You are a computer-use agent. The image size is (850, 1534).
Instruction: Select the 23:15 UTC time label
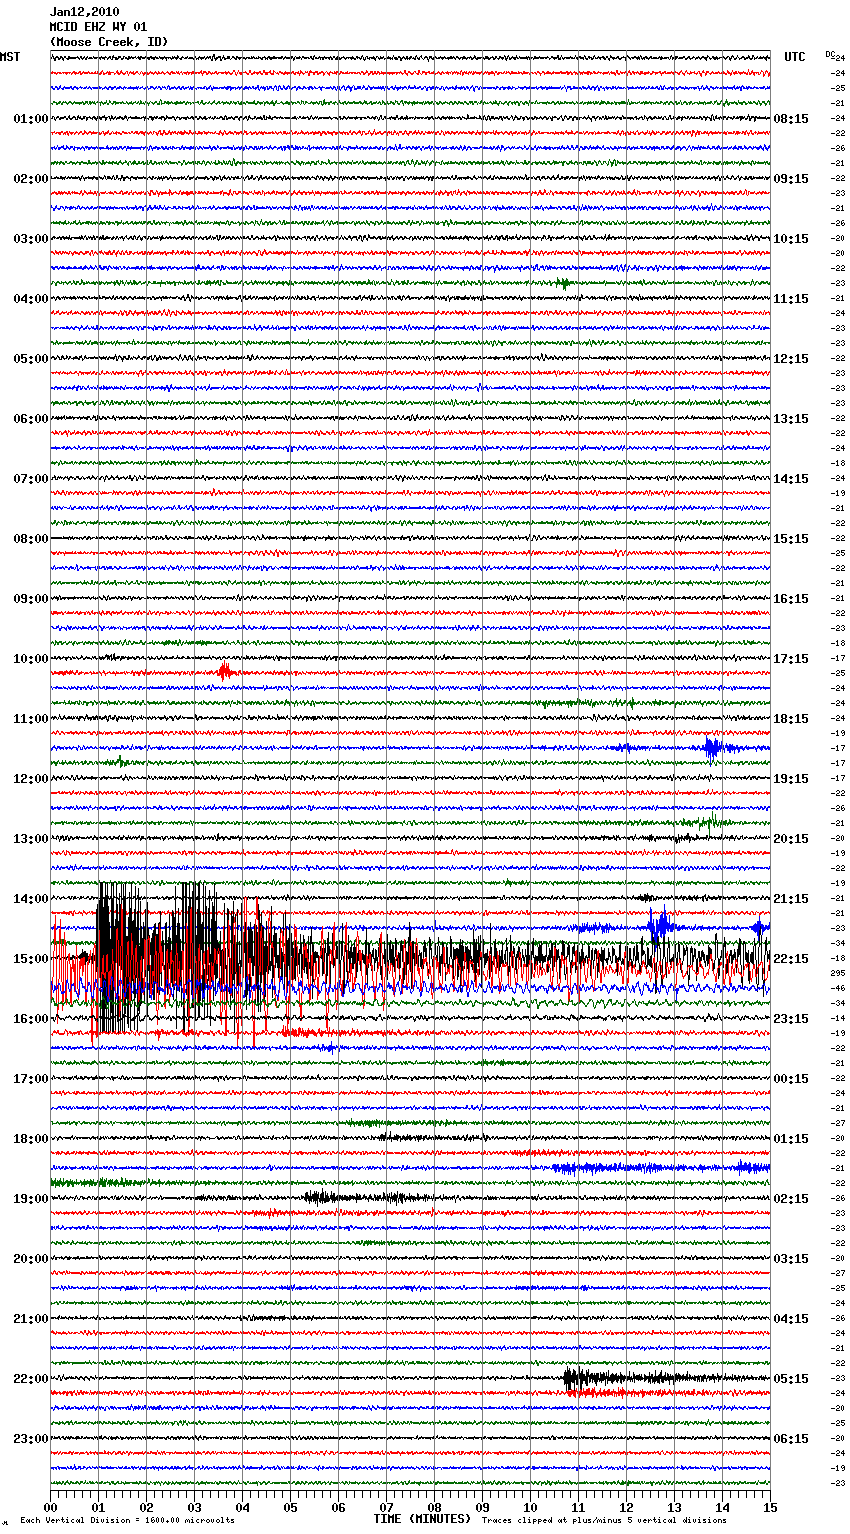tap(791, 1019)
